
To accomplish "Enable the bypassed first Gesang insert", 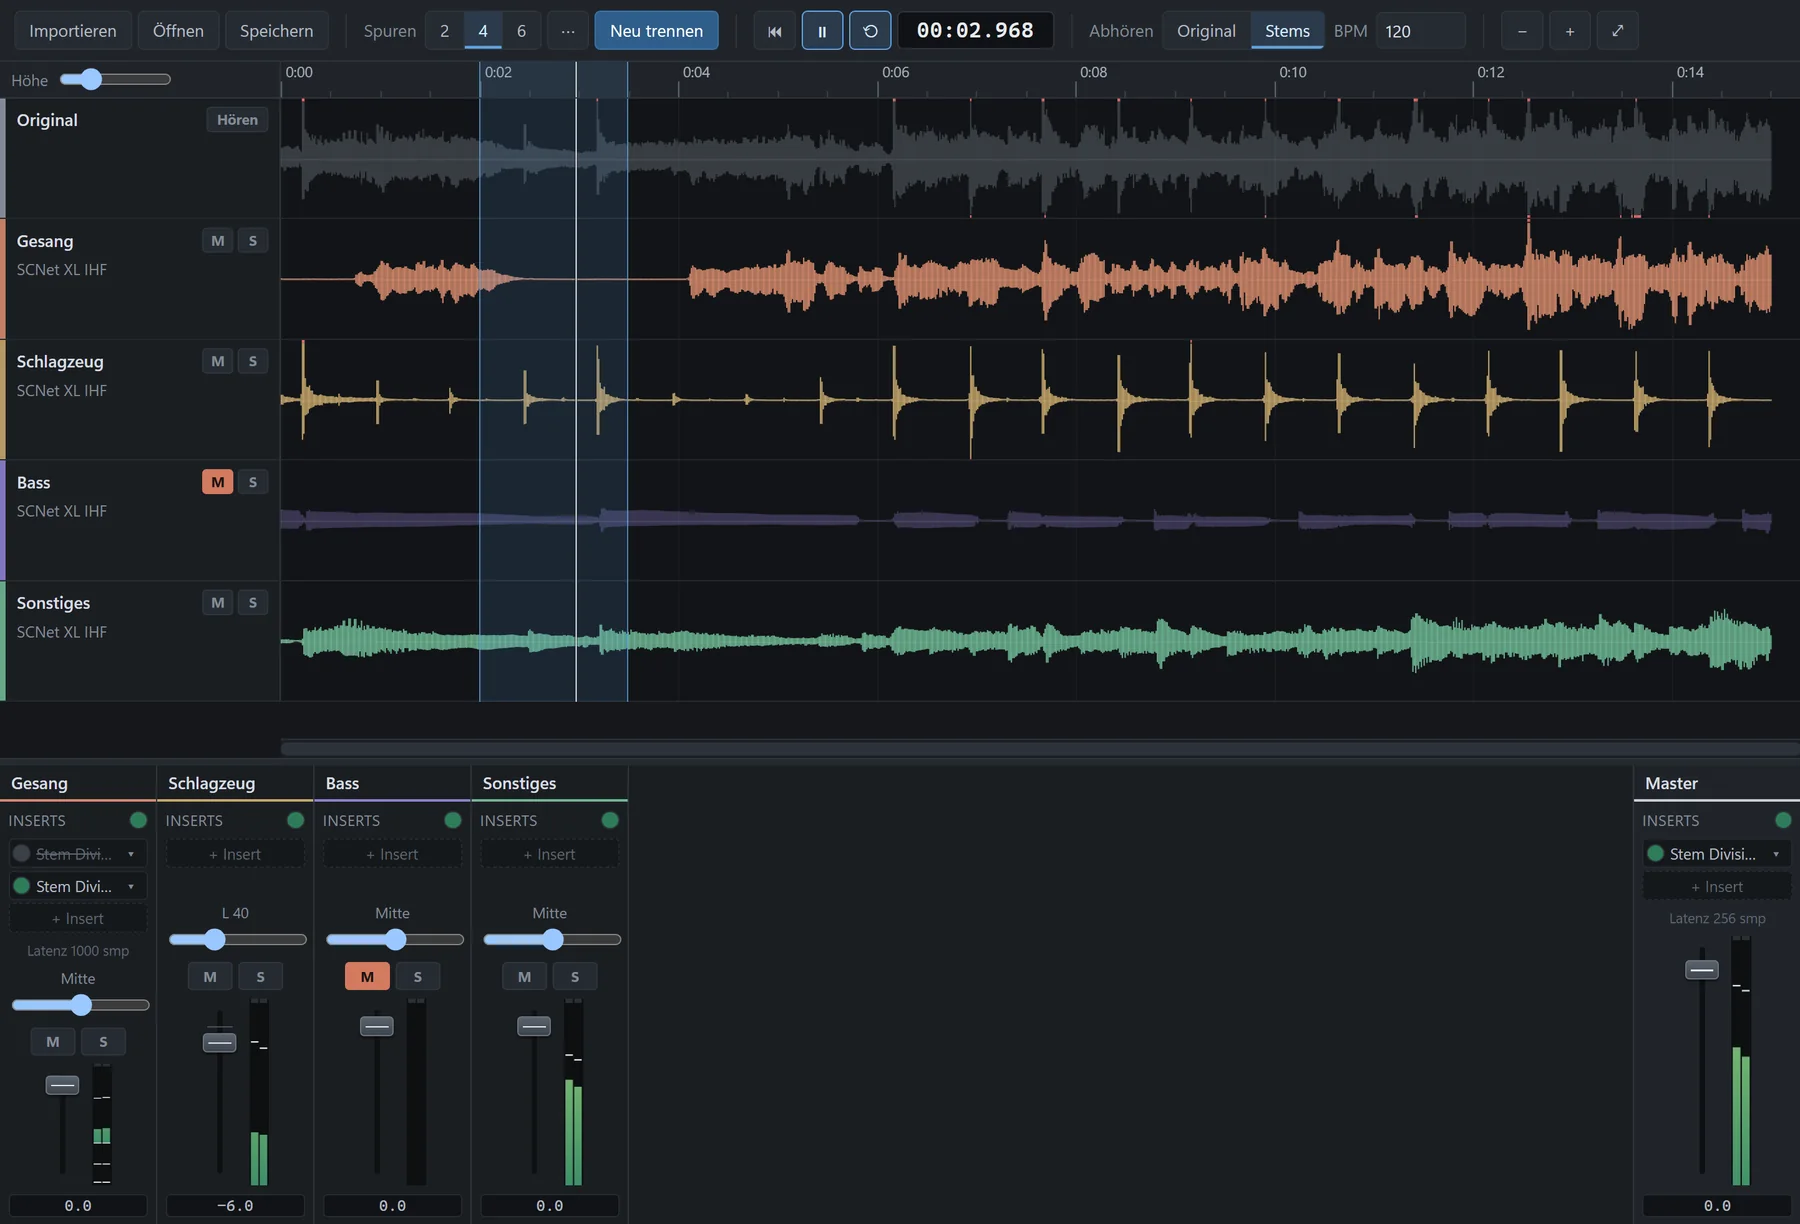I will click(22, 854).
